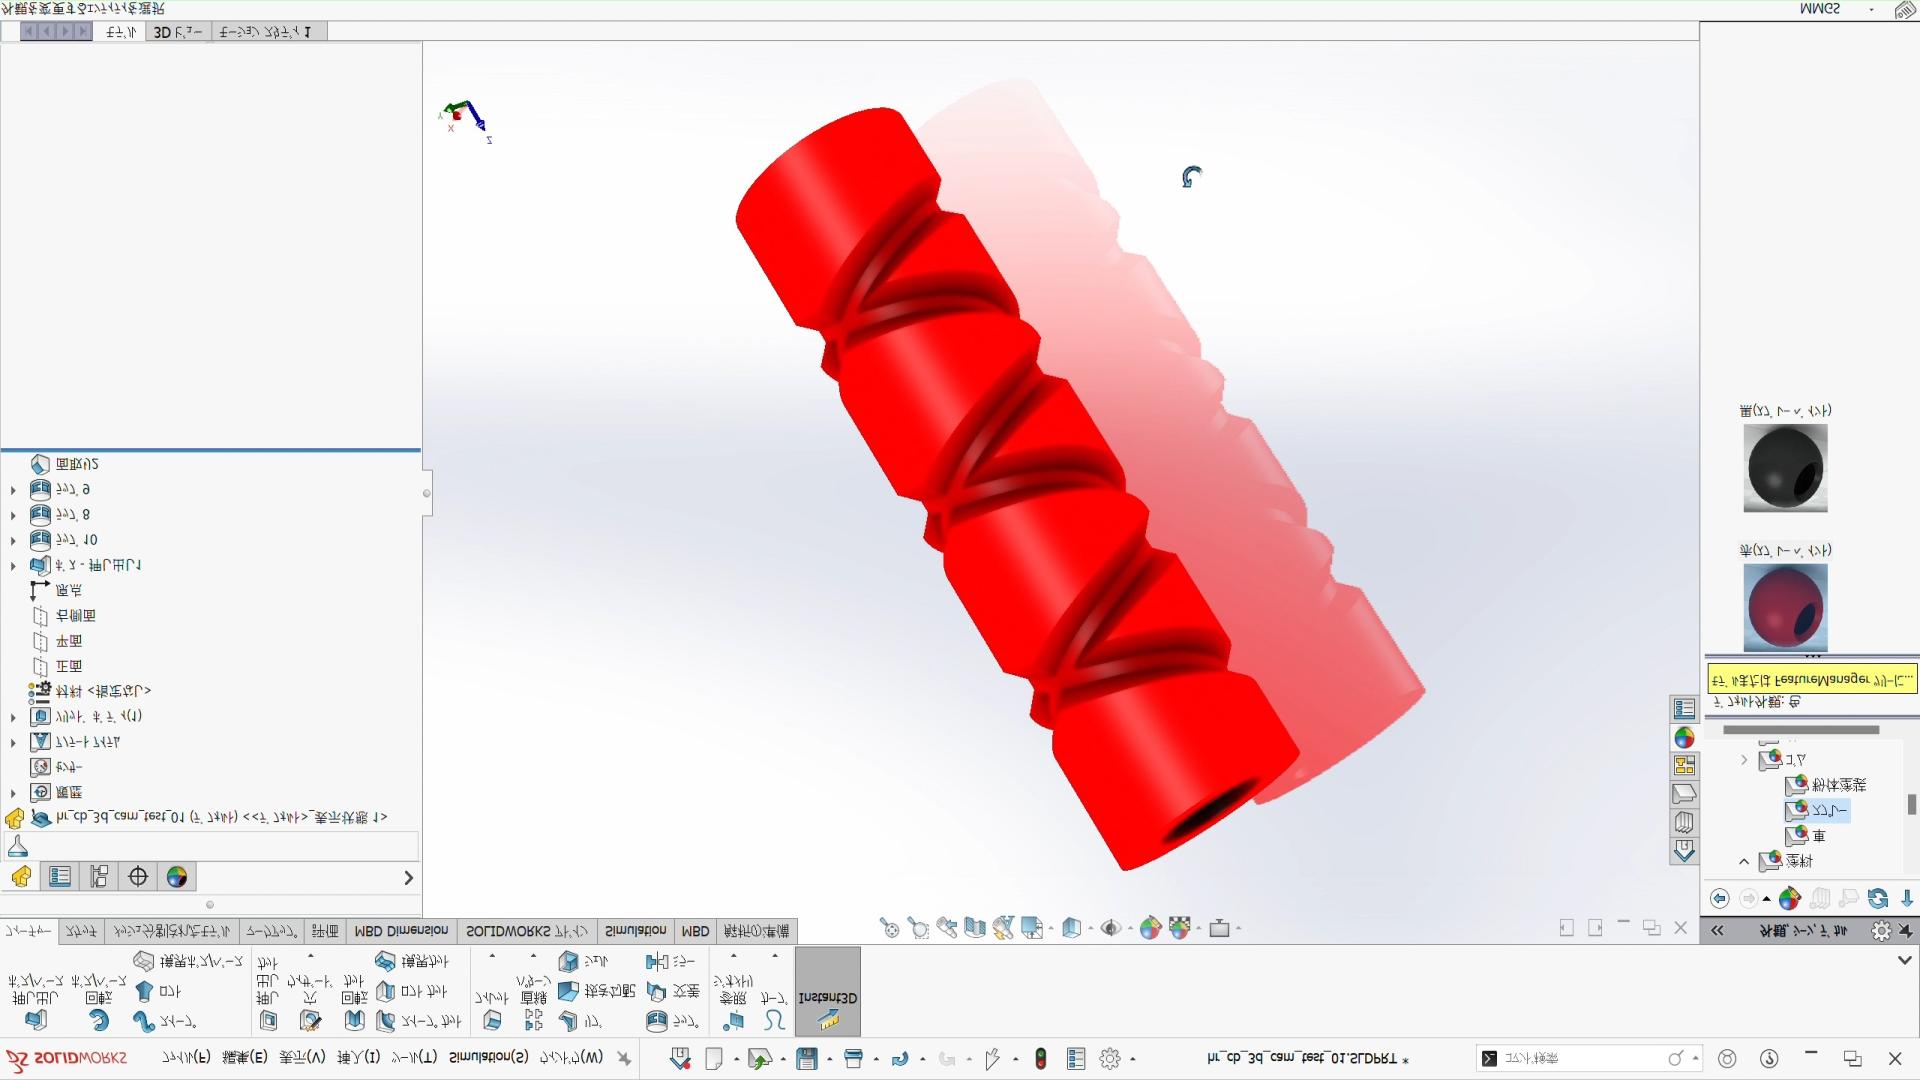Image resolution: width=1920 pixels, height=1080 pixels.
Task: Click the red sphere appearance thumbnail
Action: pyautogui.click(x=1785, y=608)
